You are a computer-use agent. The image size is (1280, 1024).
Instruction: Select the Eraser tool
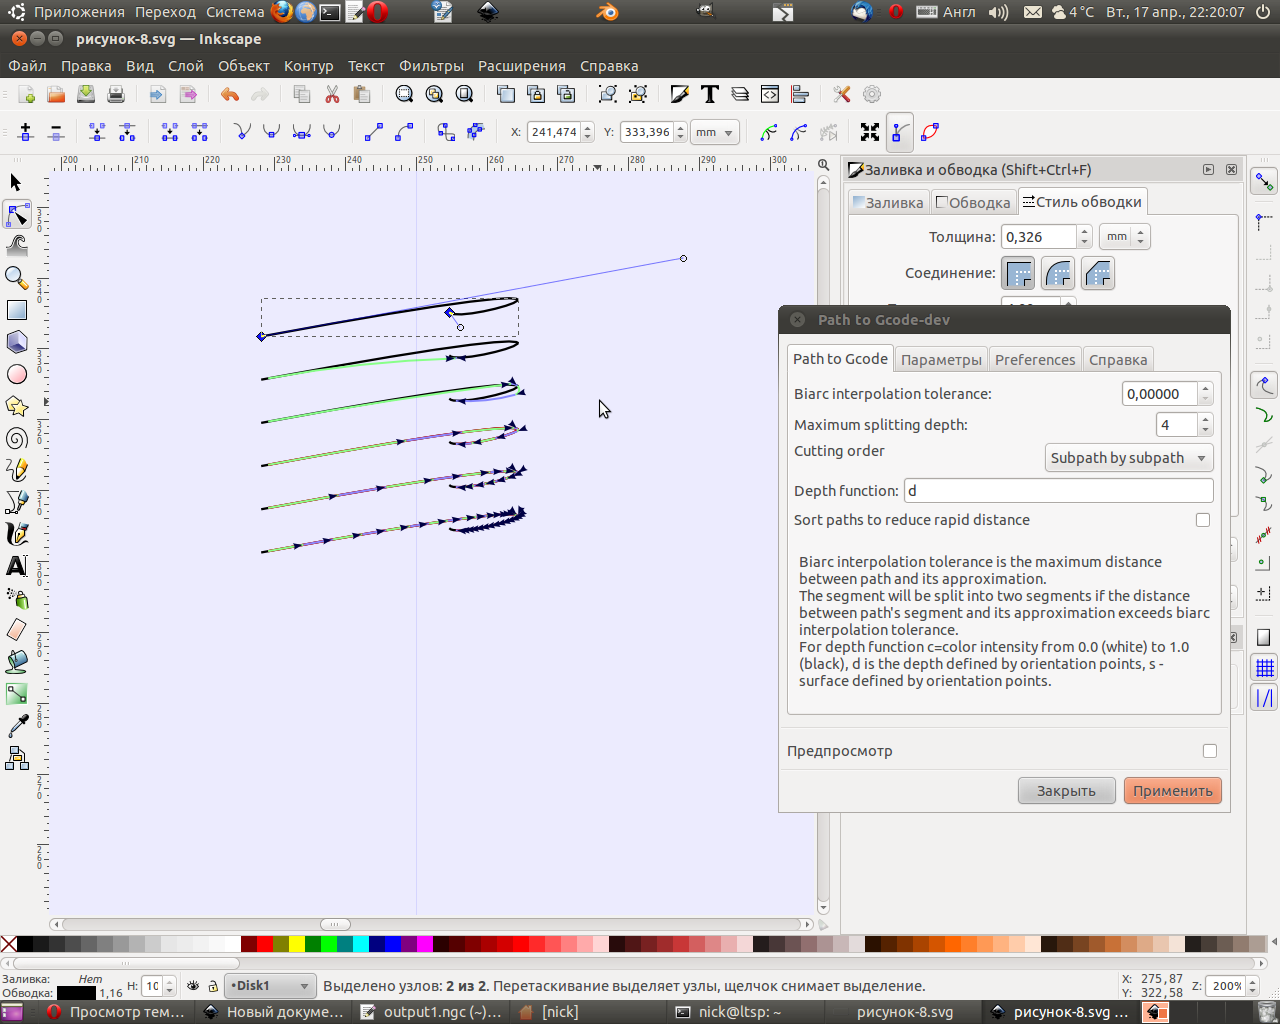(x=16, y=630)
